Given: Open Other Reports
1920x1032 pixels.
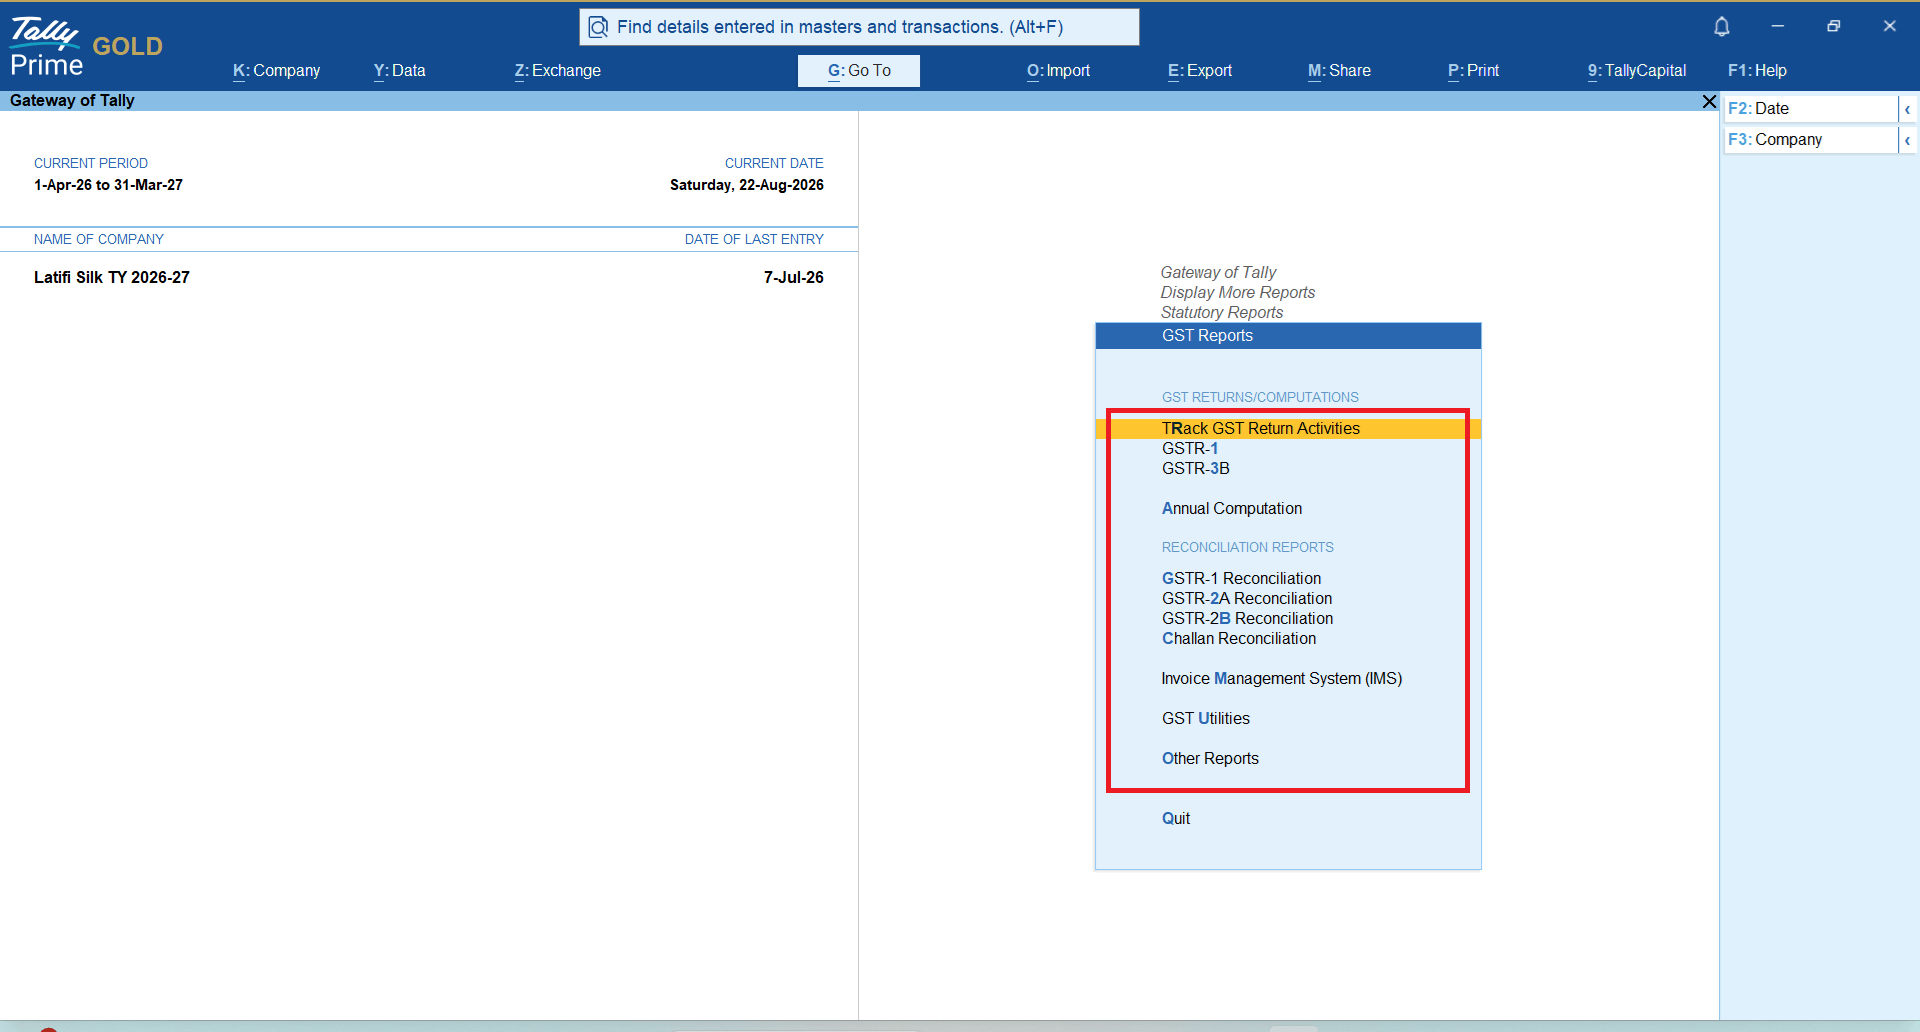Looking at the screenshot, I should (x=1210, y=759).
